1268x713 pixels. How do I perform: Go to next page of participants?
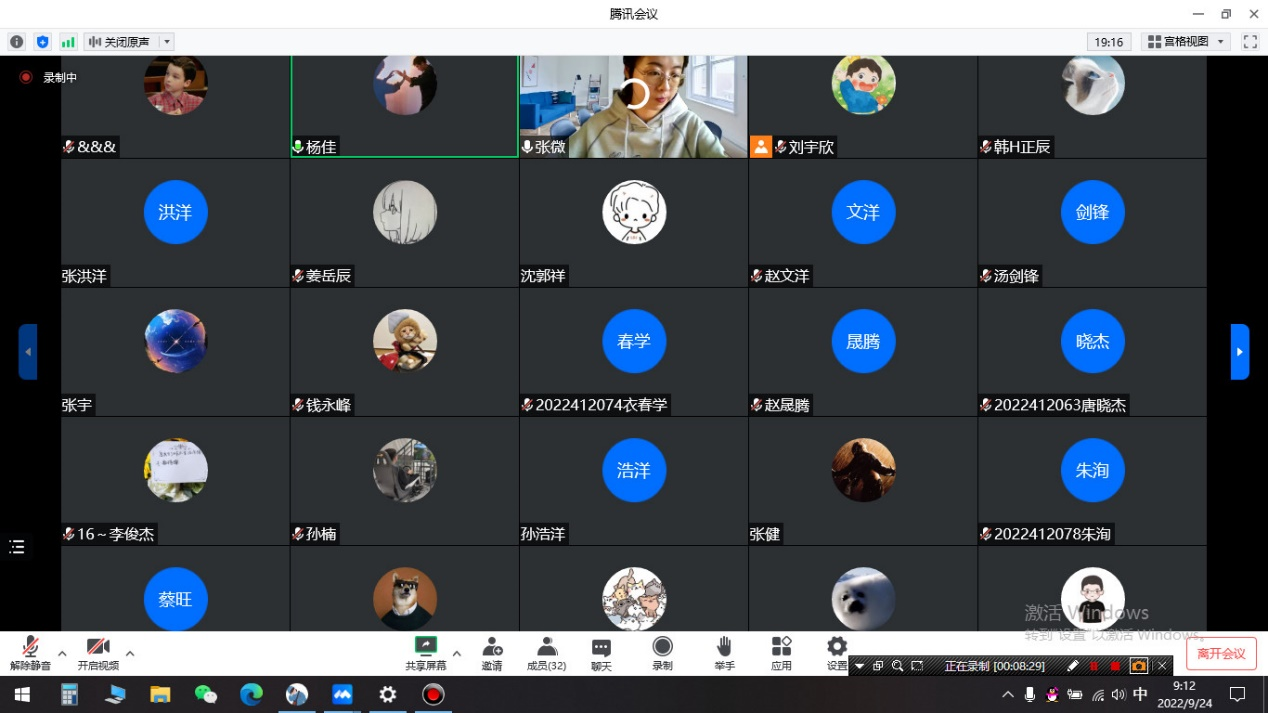click(1239, 352)
